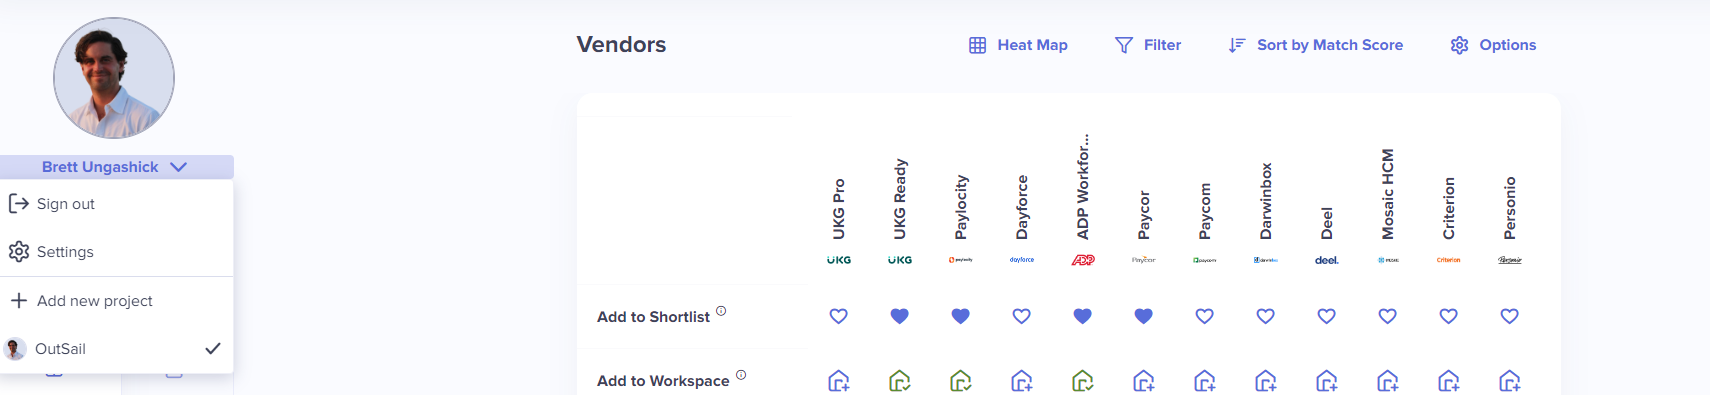Toggle ADP Workforce workspace icon

tap(1083, 381)
